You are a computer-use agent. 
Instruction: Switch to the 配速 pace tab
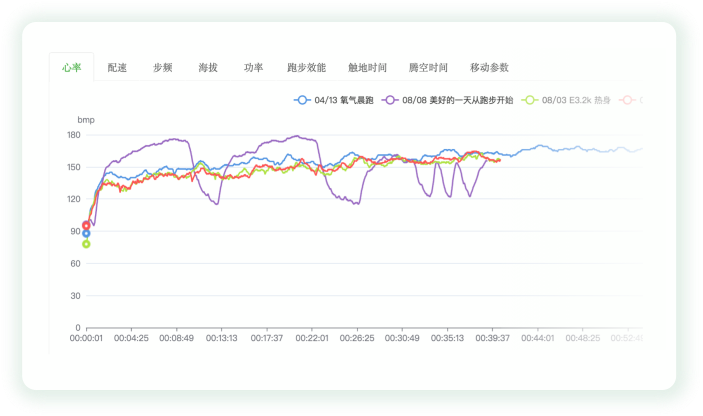click(x=117, y=67)
